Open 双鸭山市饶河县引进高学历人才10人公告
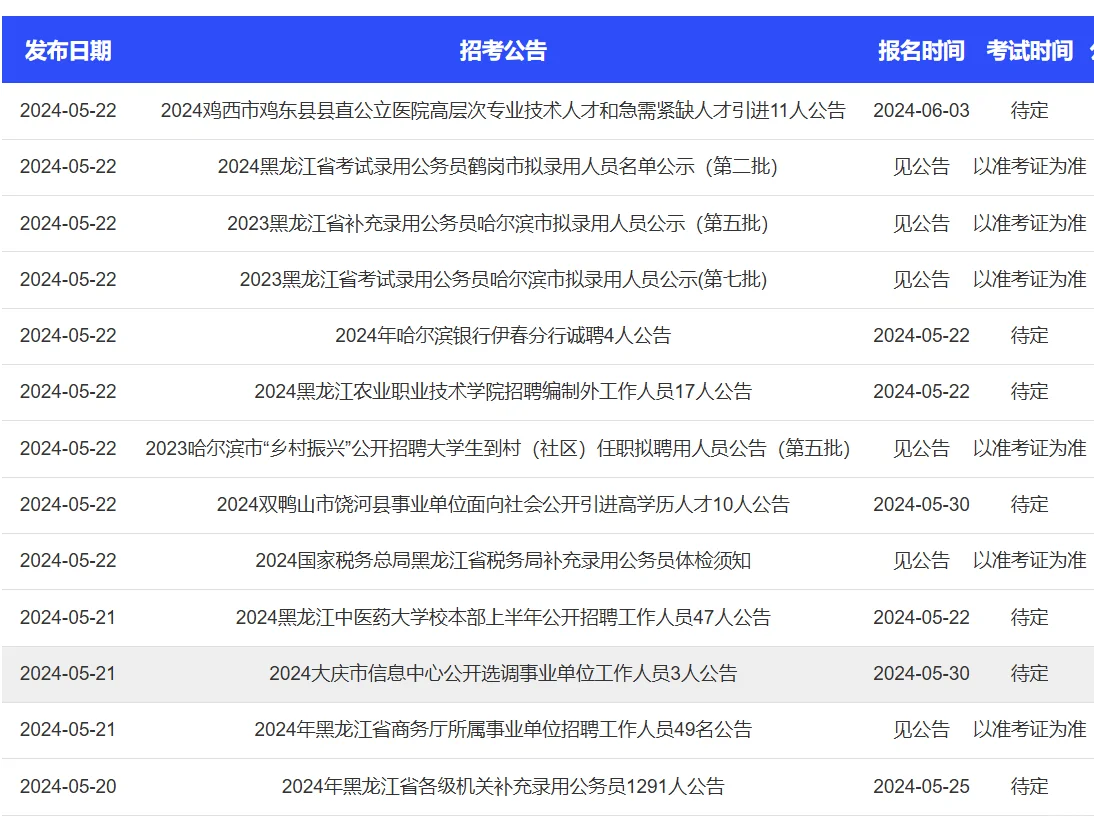The width and height of the screenshot is (1094, 829). pyautogui.click(x=502, y=504)
